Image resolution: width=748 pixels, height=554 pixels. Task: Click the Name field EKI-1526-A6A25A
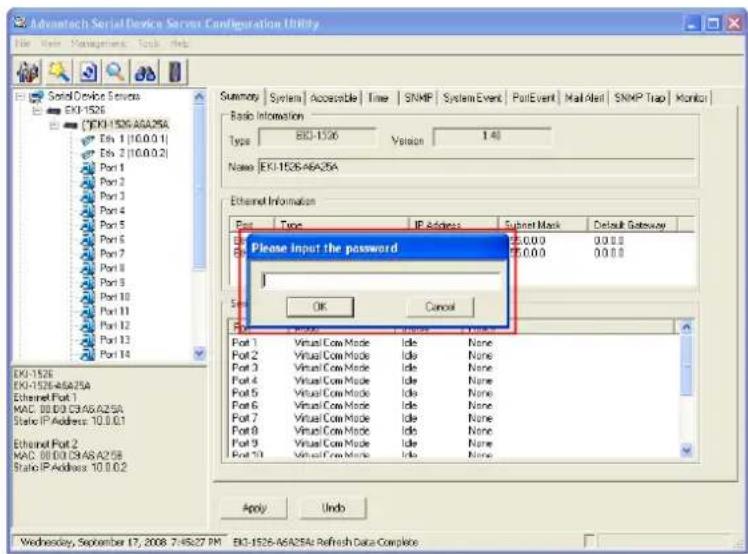click(476, 167)
